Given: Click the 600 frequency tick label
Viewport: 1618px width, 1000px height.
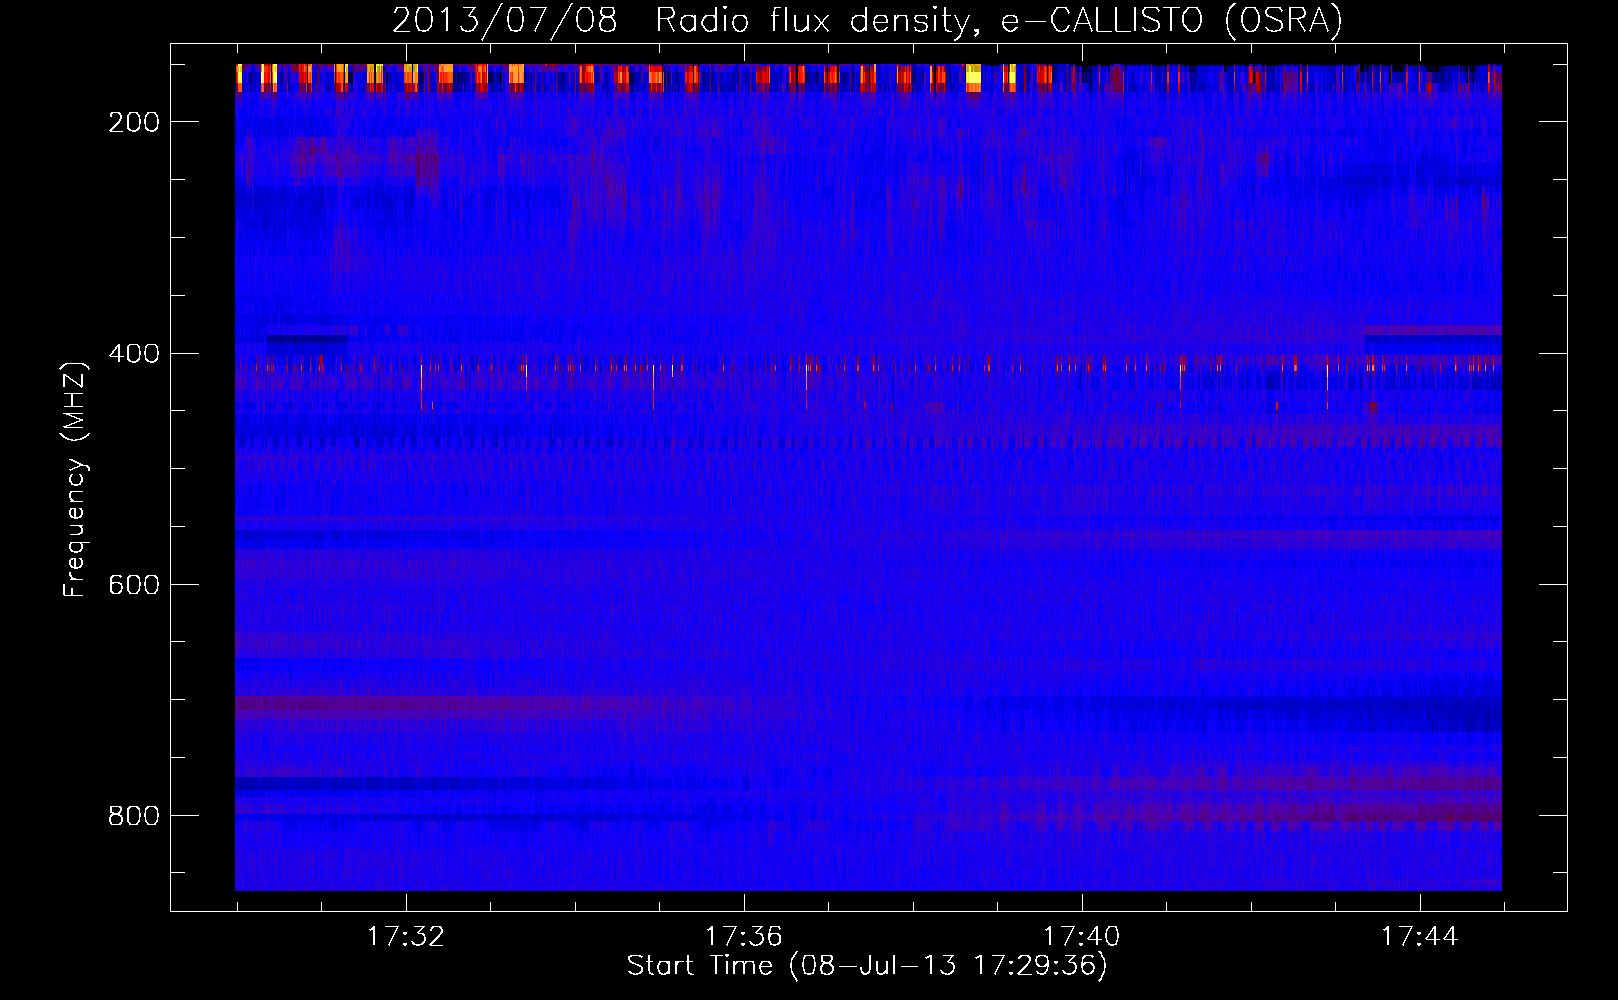Looking at the screenshot, I should click(134, 585).
